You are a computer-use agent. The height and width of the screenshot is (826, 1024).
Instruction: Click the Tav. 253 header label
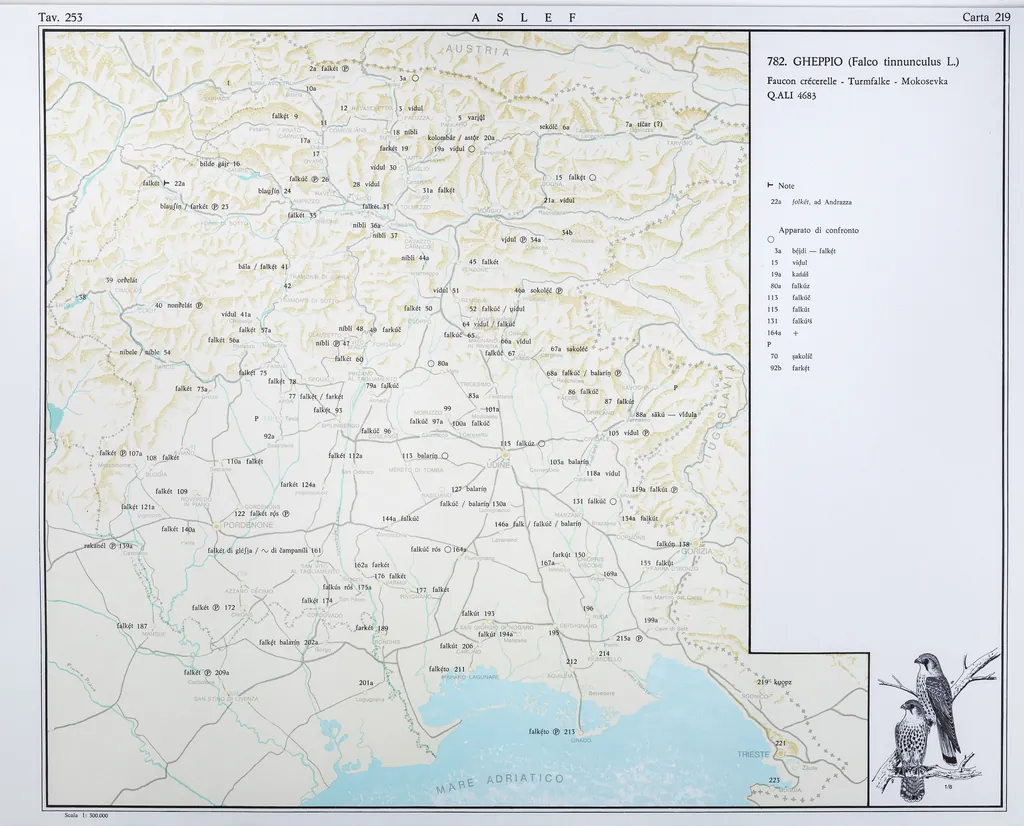pos(60,17)
